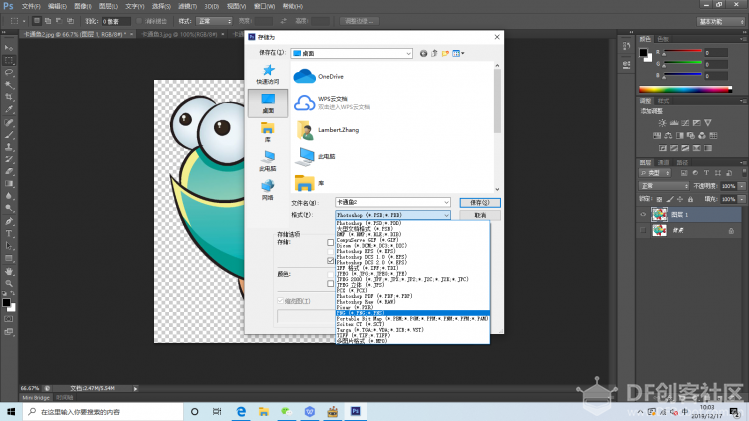The width and height of the screenshot is (749, 421).
Task: Select the Horizontal Type tool
Action: [x=9, y=234]
